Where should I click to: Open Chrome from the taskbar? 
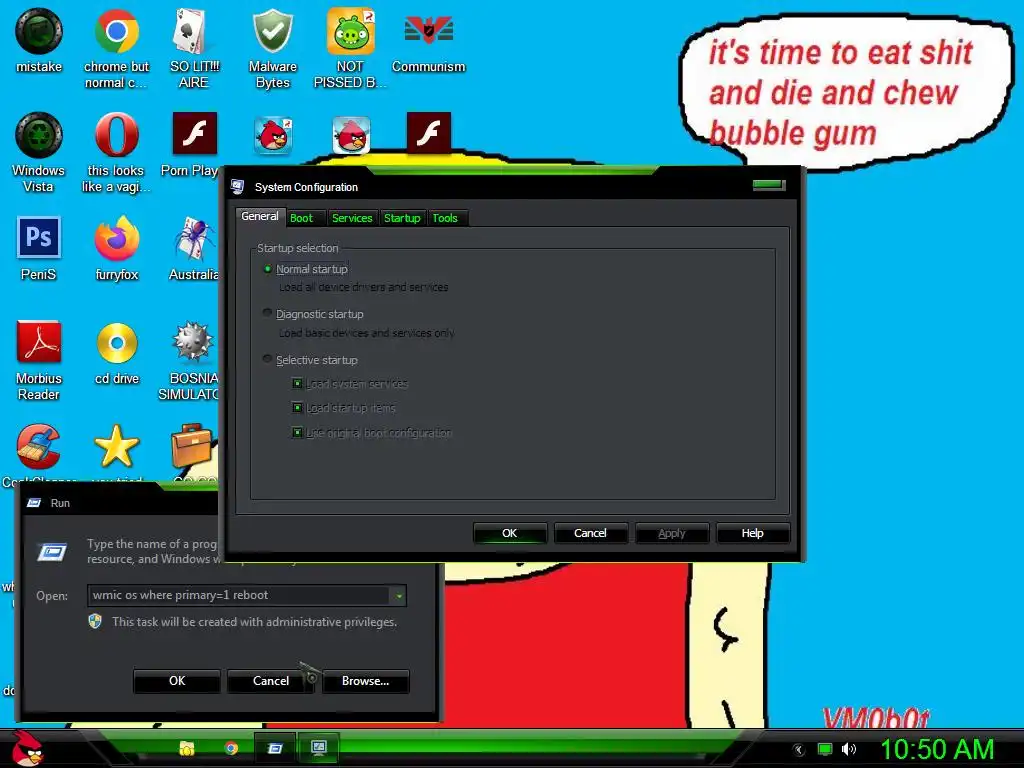[x=231, y=748]
